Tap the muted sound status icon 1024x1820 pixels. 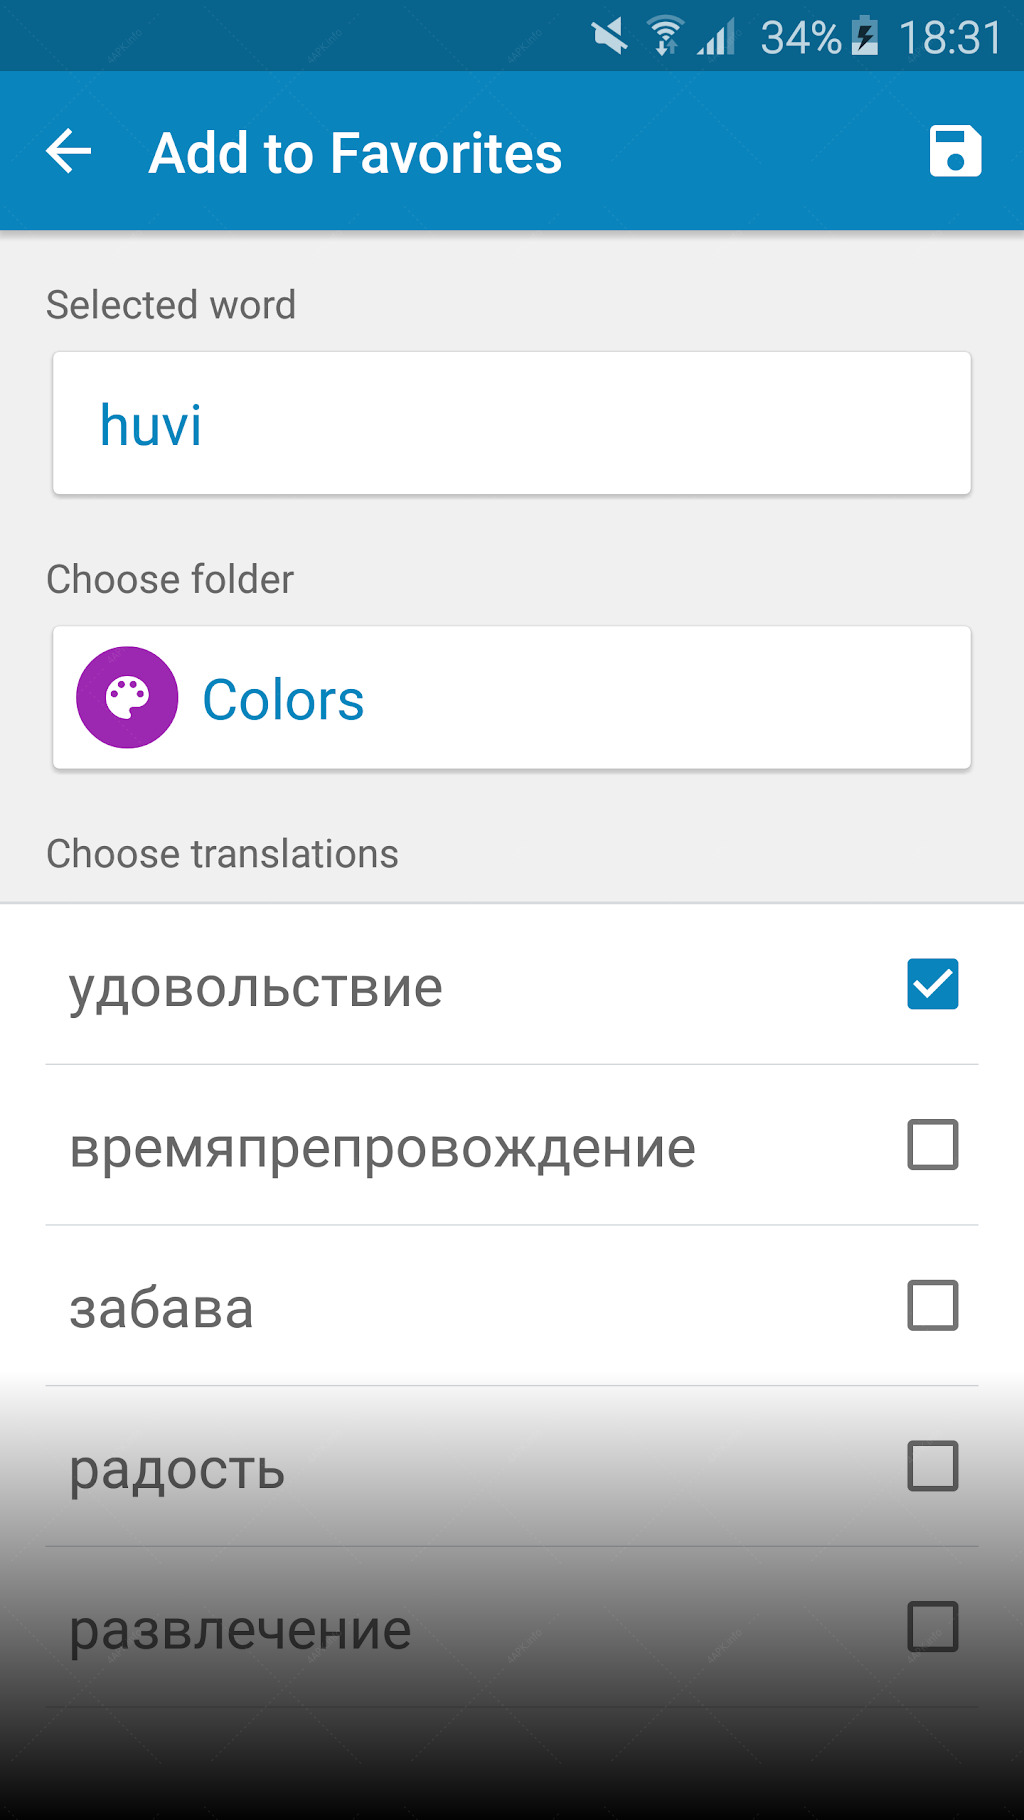(x=609, y=37)
